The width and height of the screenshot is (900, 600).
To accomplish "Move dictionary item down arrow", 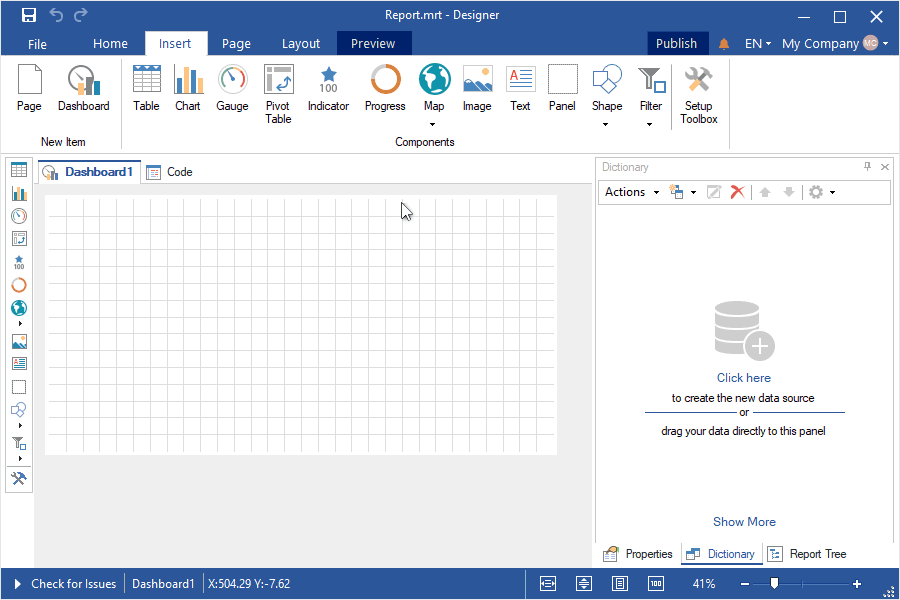I will click(789, 192).
